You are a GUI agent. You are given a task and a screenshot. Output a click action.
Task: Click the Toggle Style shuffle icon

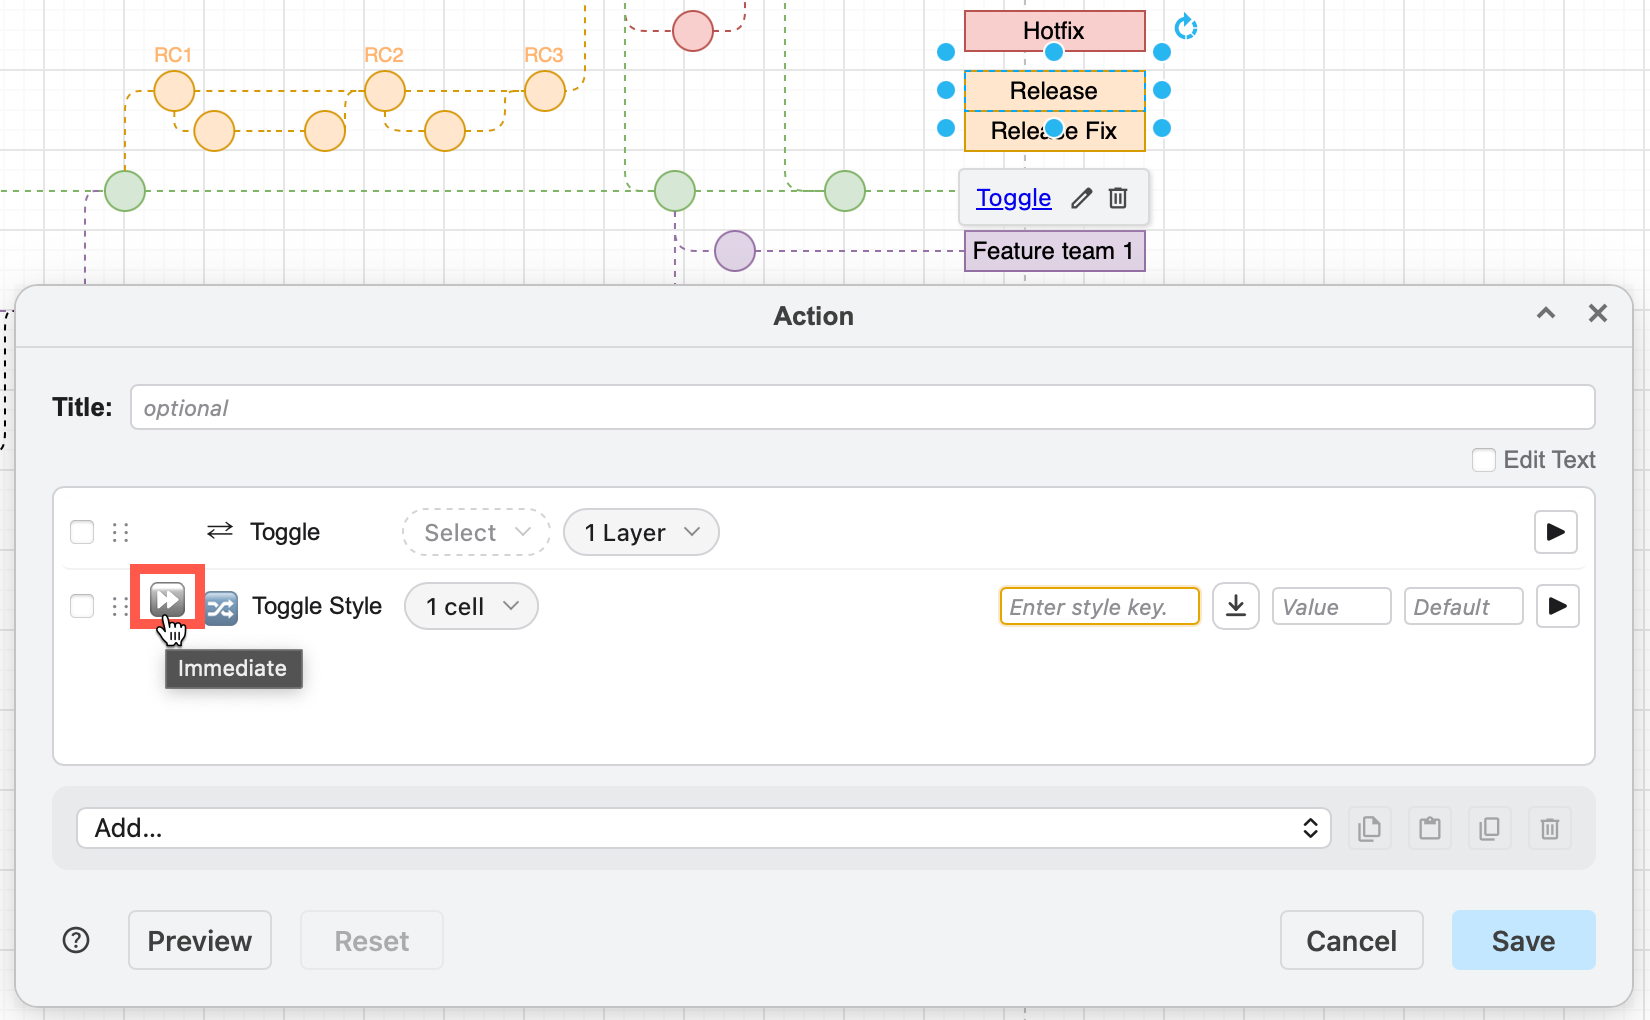pyautogui.click(x=221, y=607)
